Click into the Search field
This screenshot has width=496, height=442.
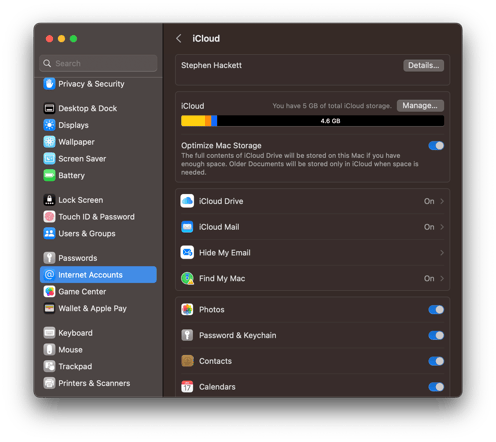pyautogui.click(x=98, y=63)
